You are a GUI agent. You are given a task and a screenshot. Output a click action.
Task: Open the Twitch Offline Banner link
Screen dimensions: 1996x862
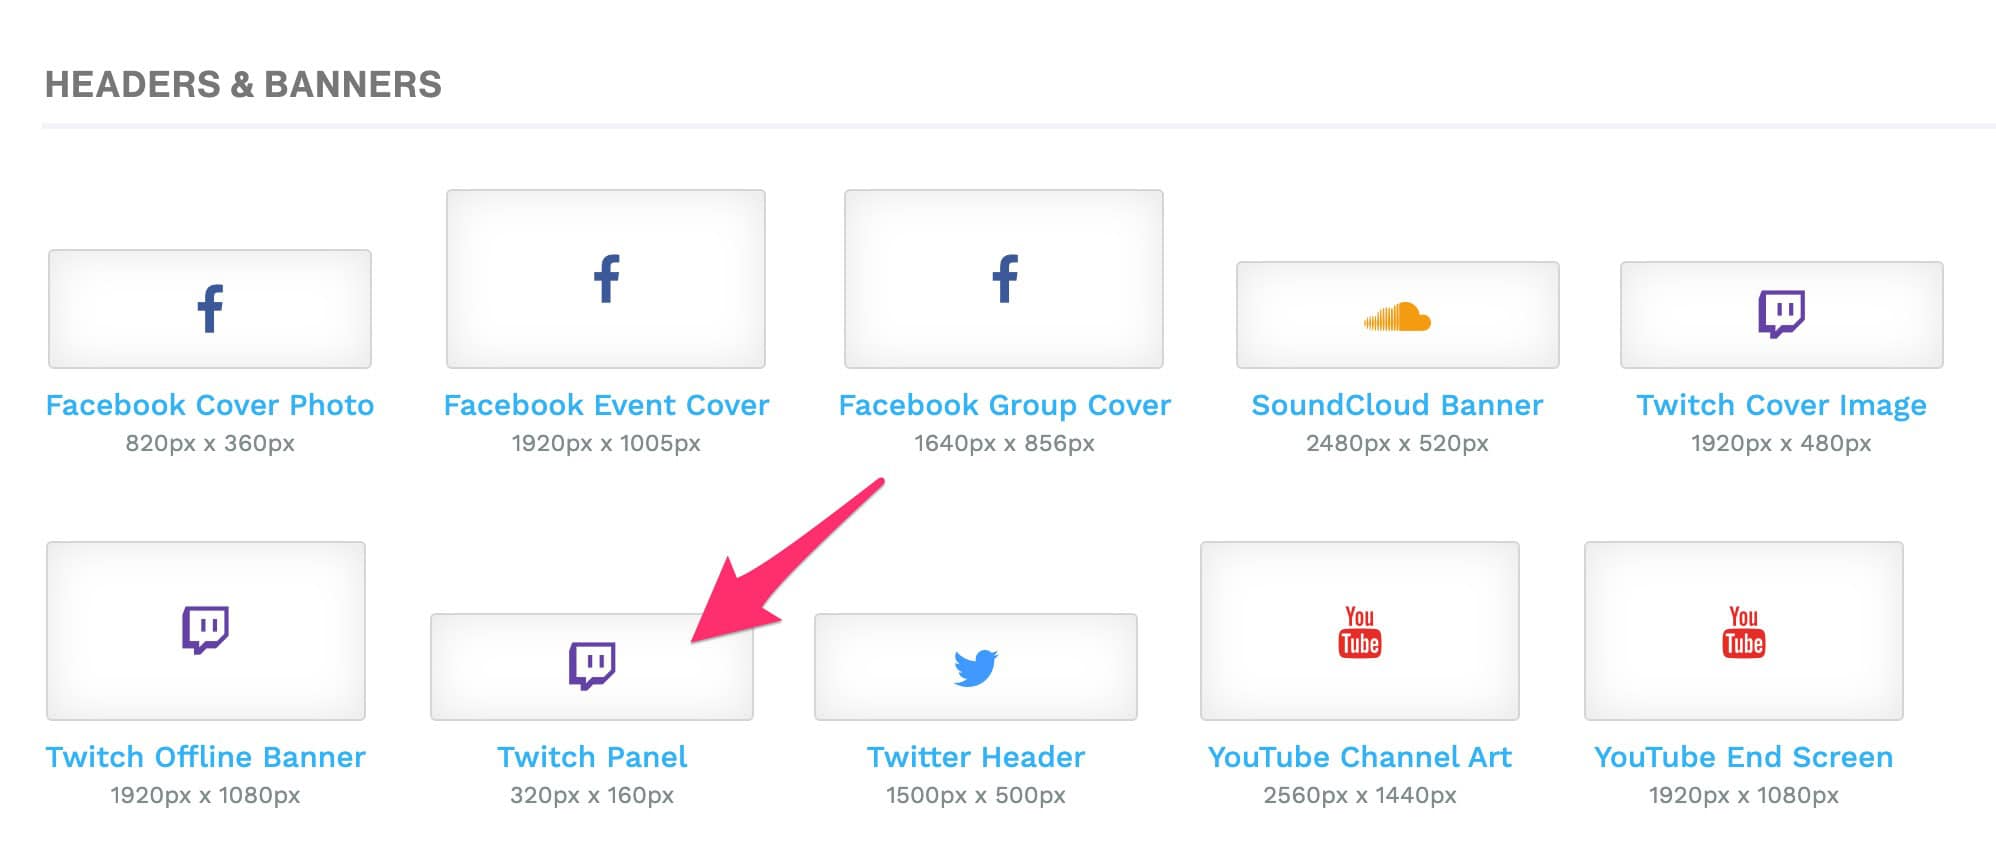[205, 757]
